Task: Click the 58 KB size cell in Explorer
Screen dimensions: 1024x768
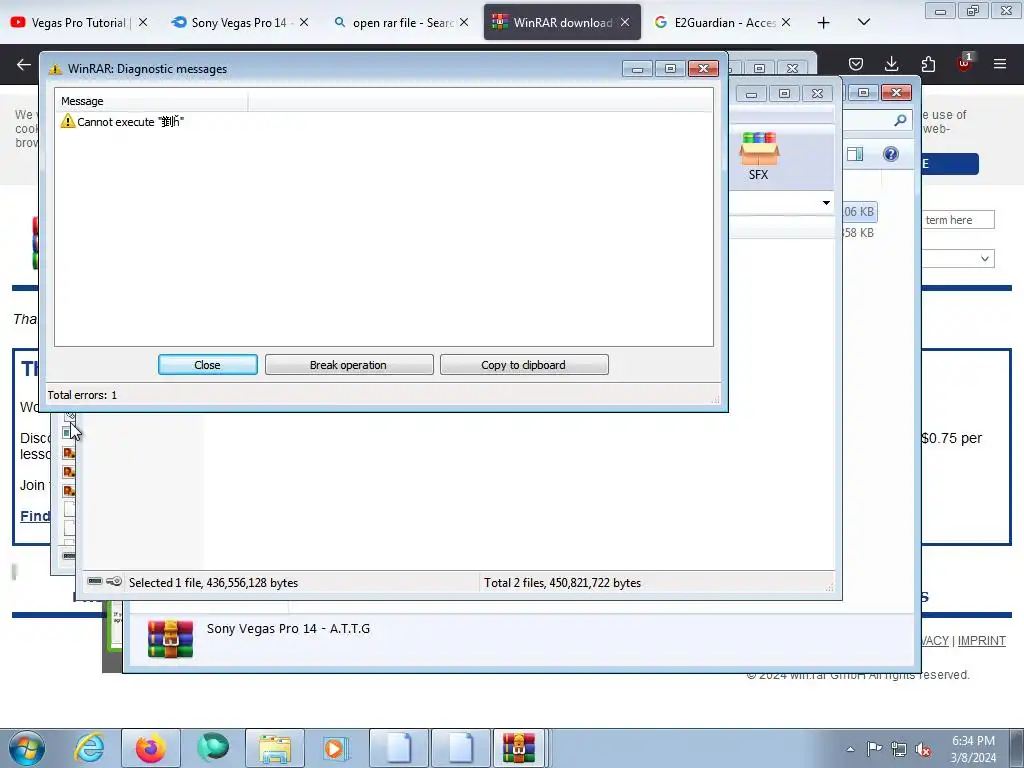Action: (x=858, y=232)
